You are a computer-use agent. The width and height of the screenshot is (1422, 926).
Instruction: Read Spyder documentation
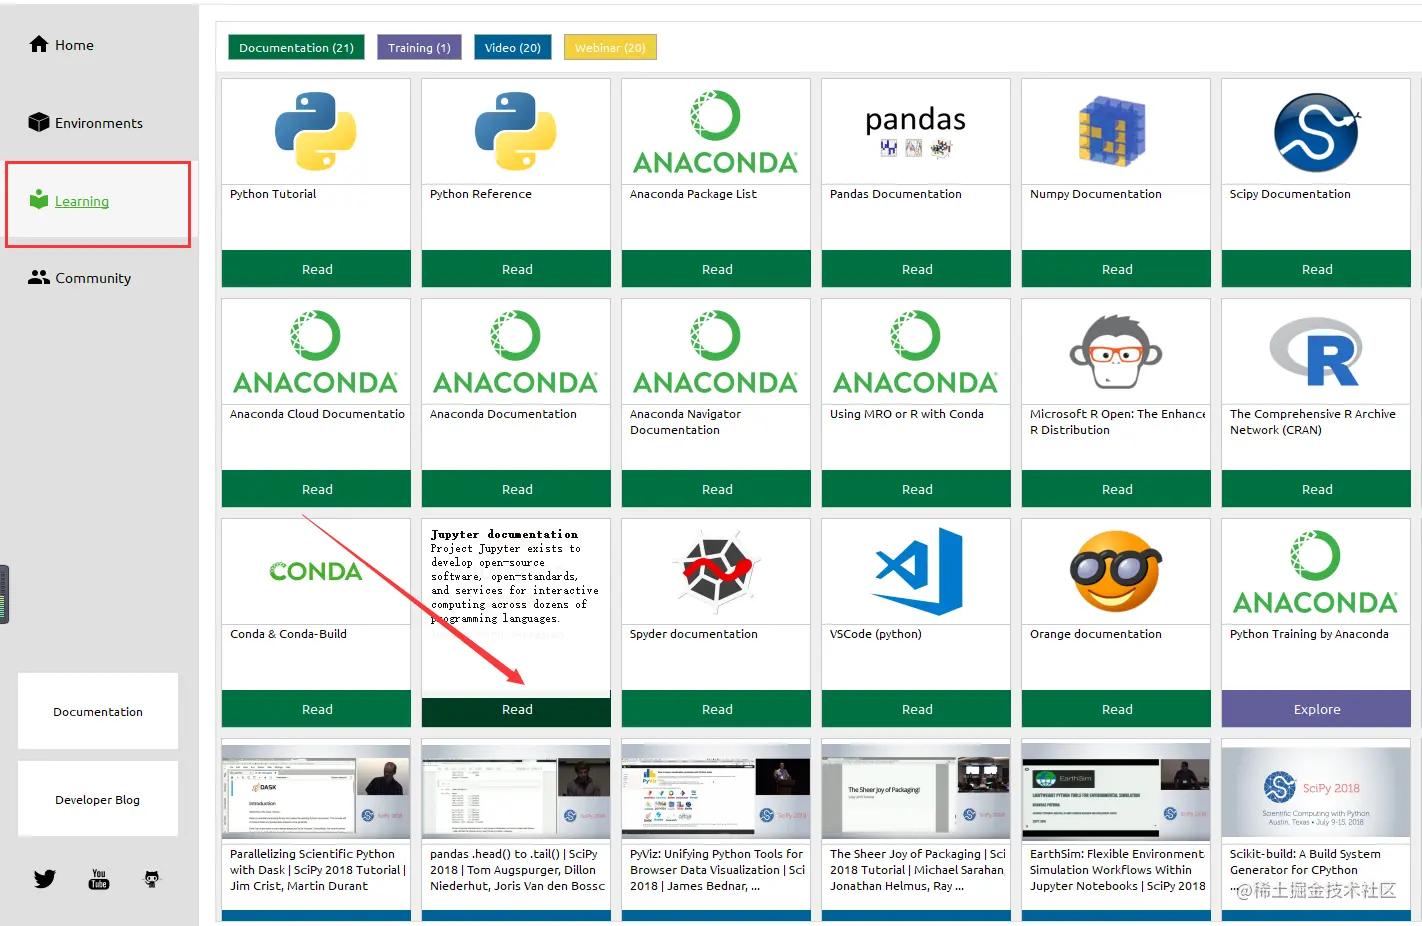tap(716, 709)
